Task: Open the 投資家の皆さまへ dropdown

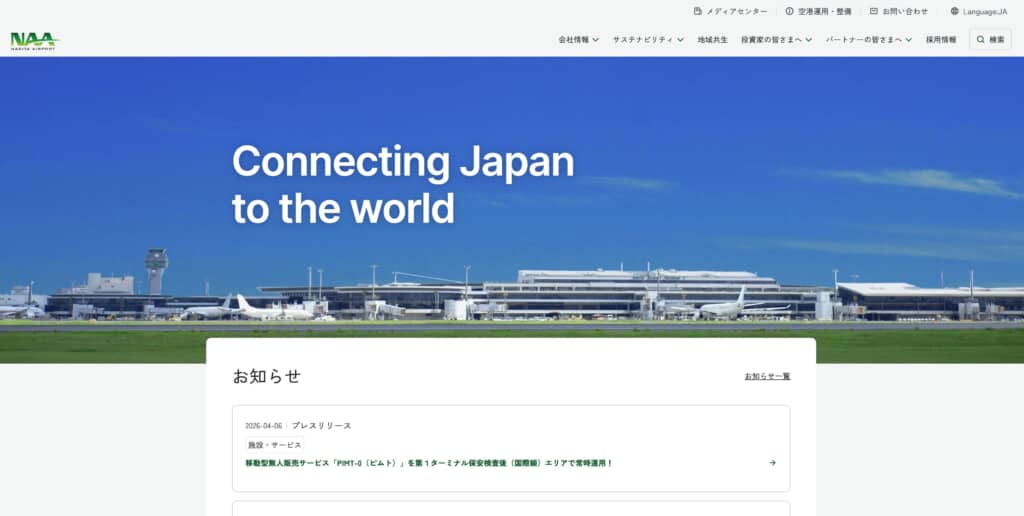Action: (x=776, y=40)
